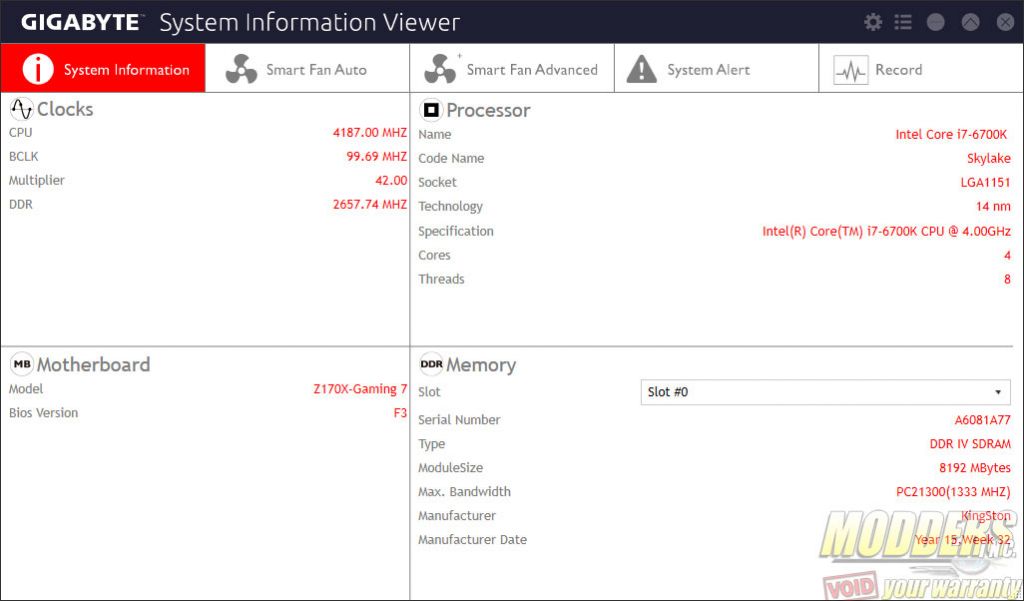Click the code name Skylake
The image size is (1024, 601).
click(x=989, y=159)
